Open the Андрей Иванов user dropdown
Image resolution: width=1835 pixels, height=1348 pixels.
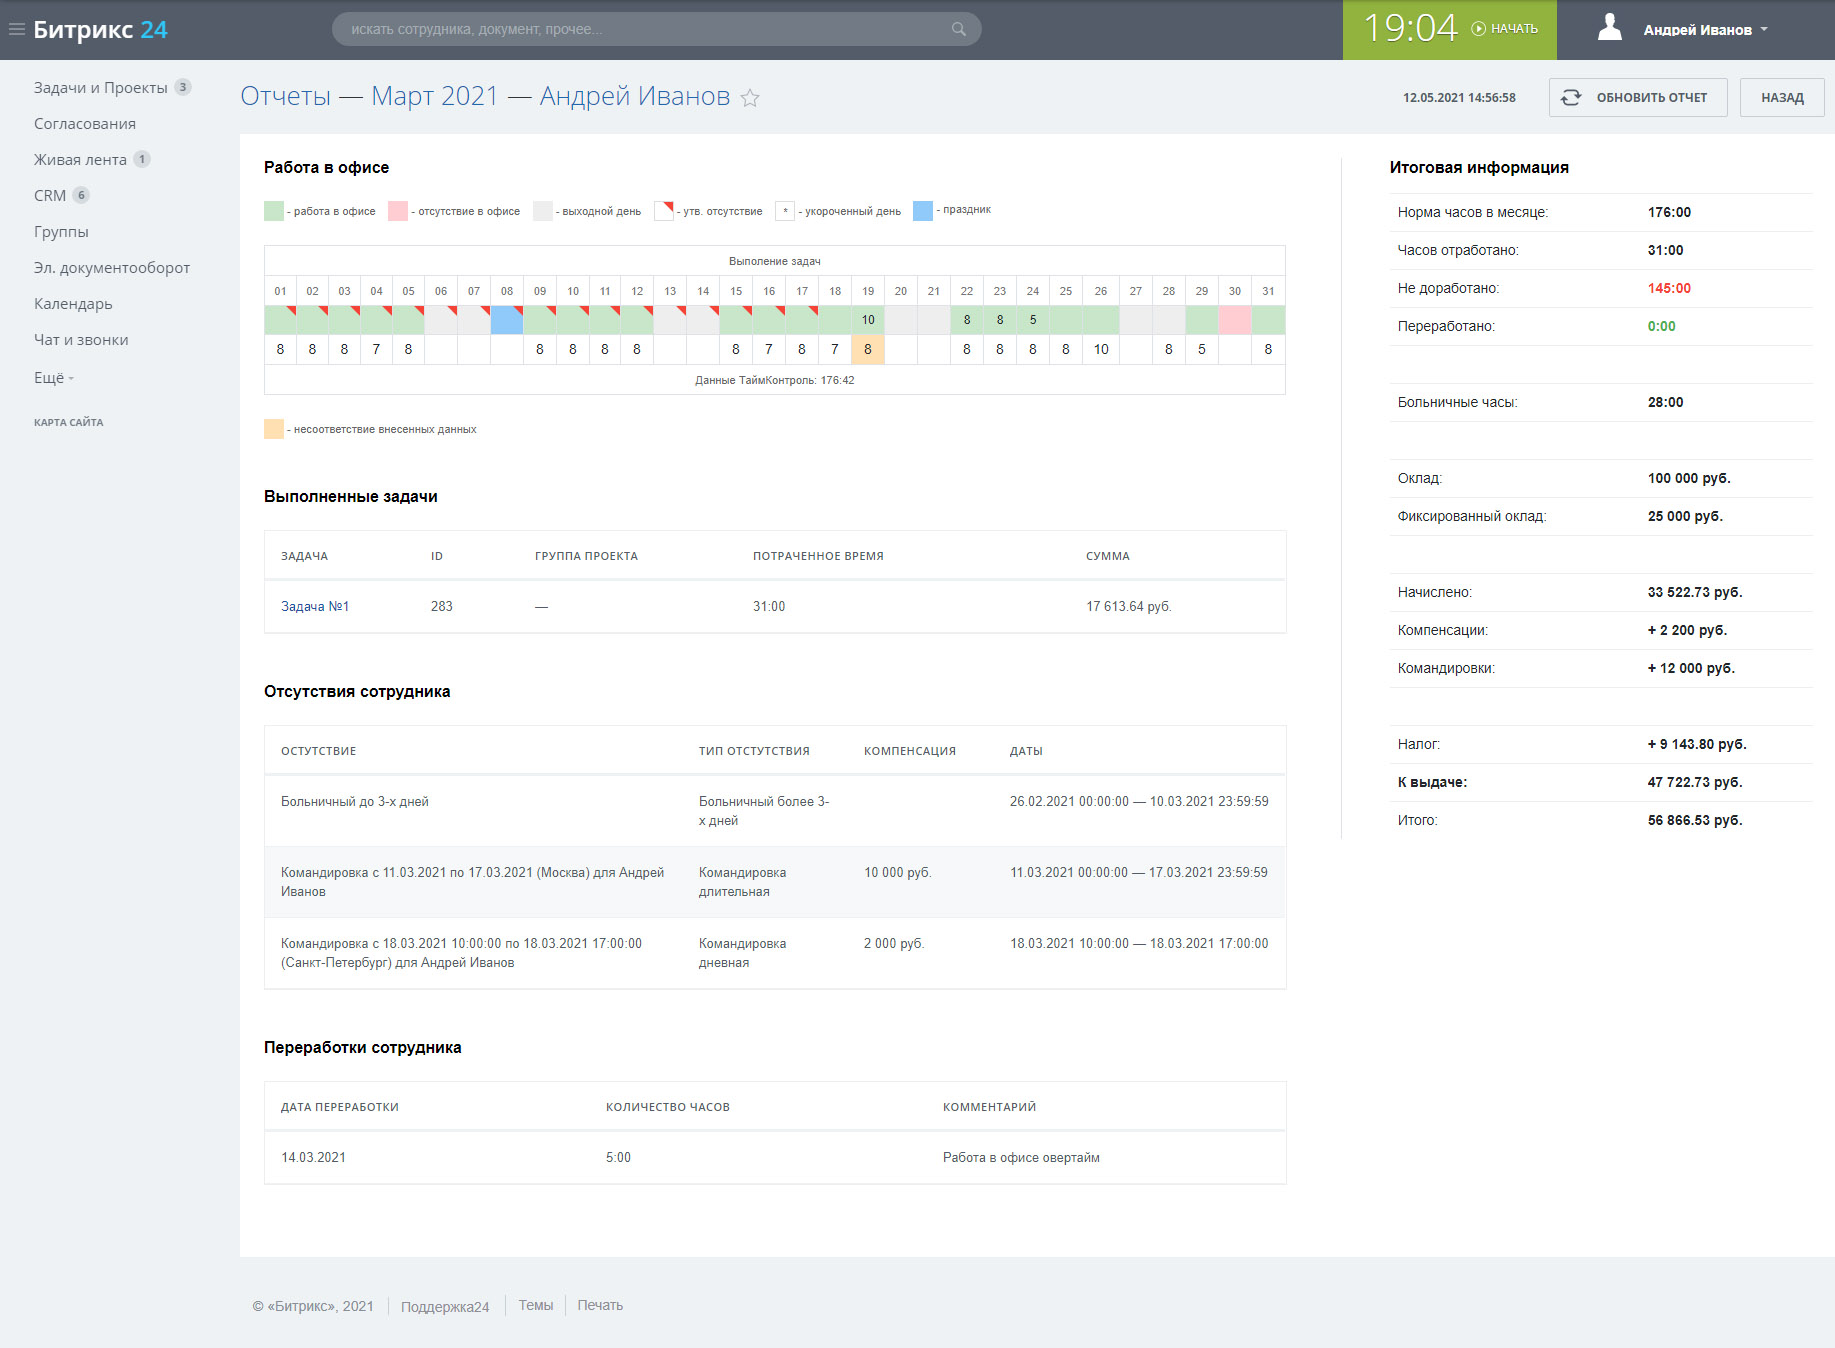tap(1705, 30)
